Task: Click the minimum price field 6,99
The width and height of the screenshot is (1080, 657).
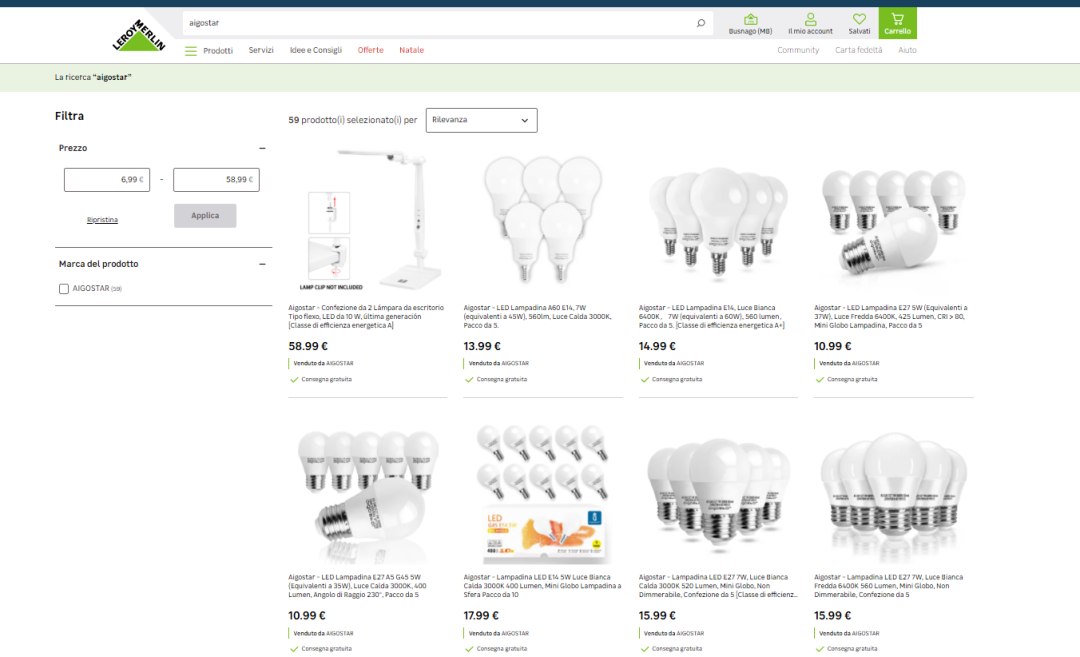Action: pos(107,180)
